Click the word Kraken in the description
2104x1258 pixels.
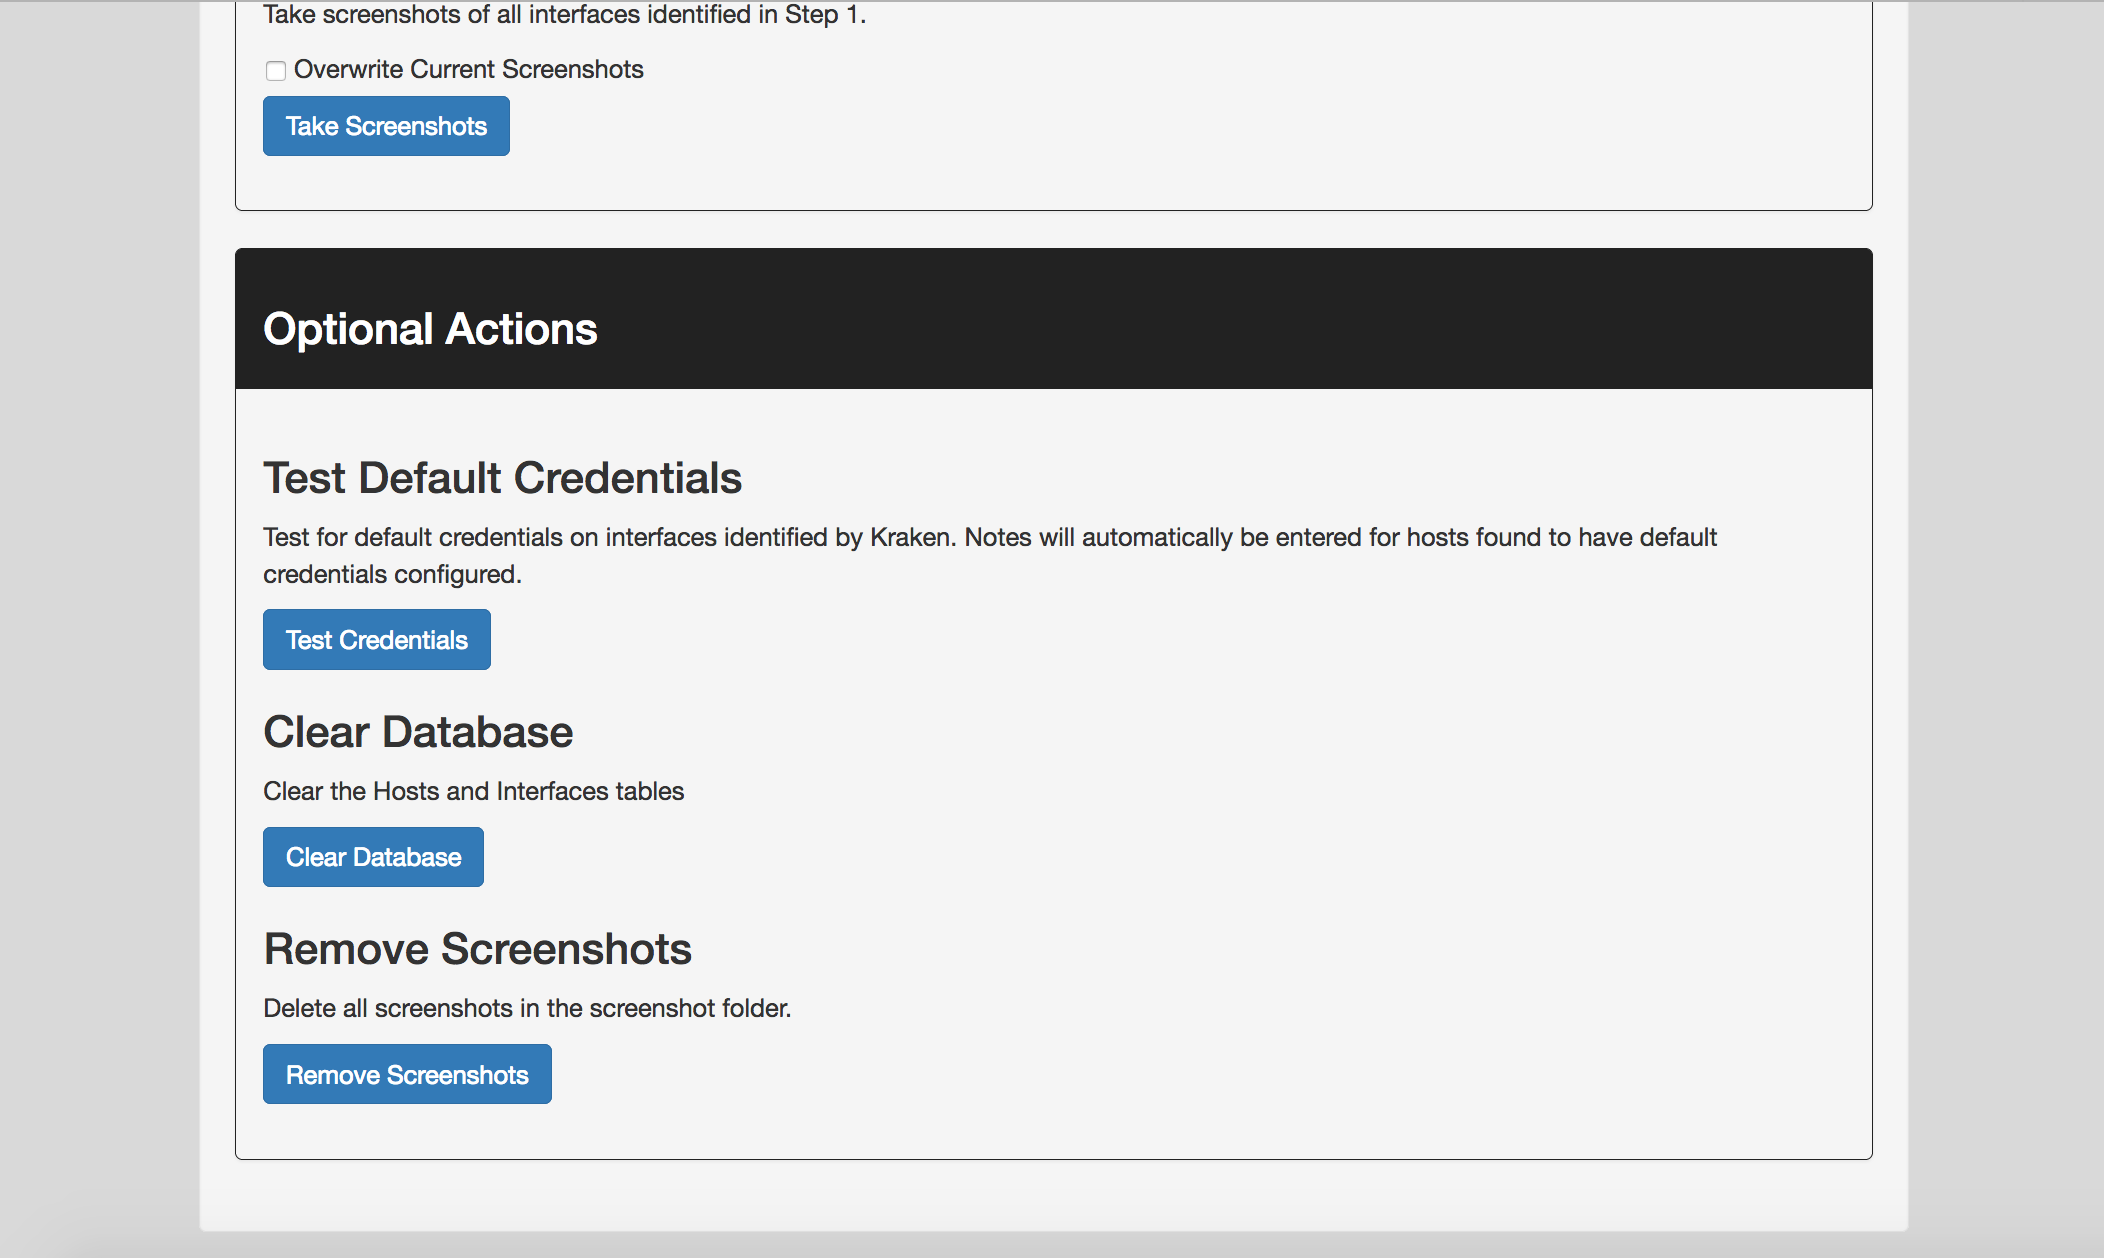909,538
